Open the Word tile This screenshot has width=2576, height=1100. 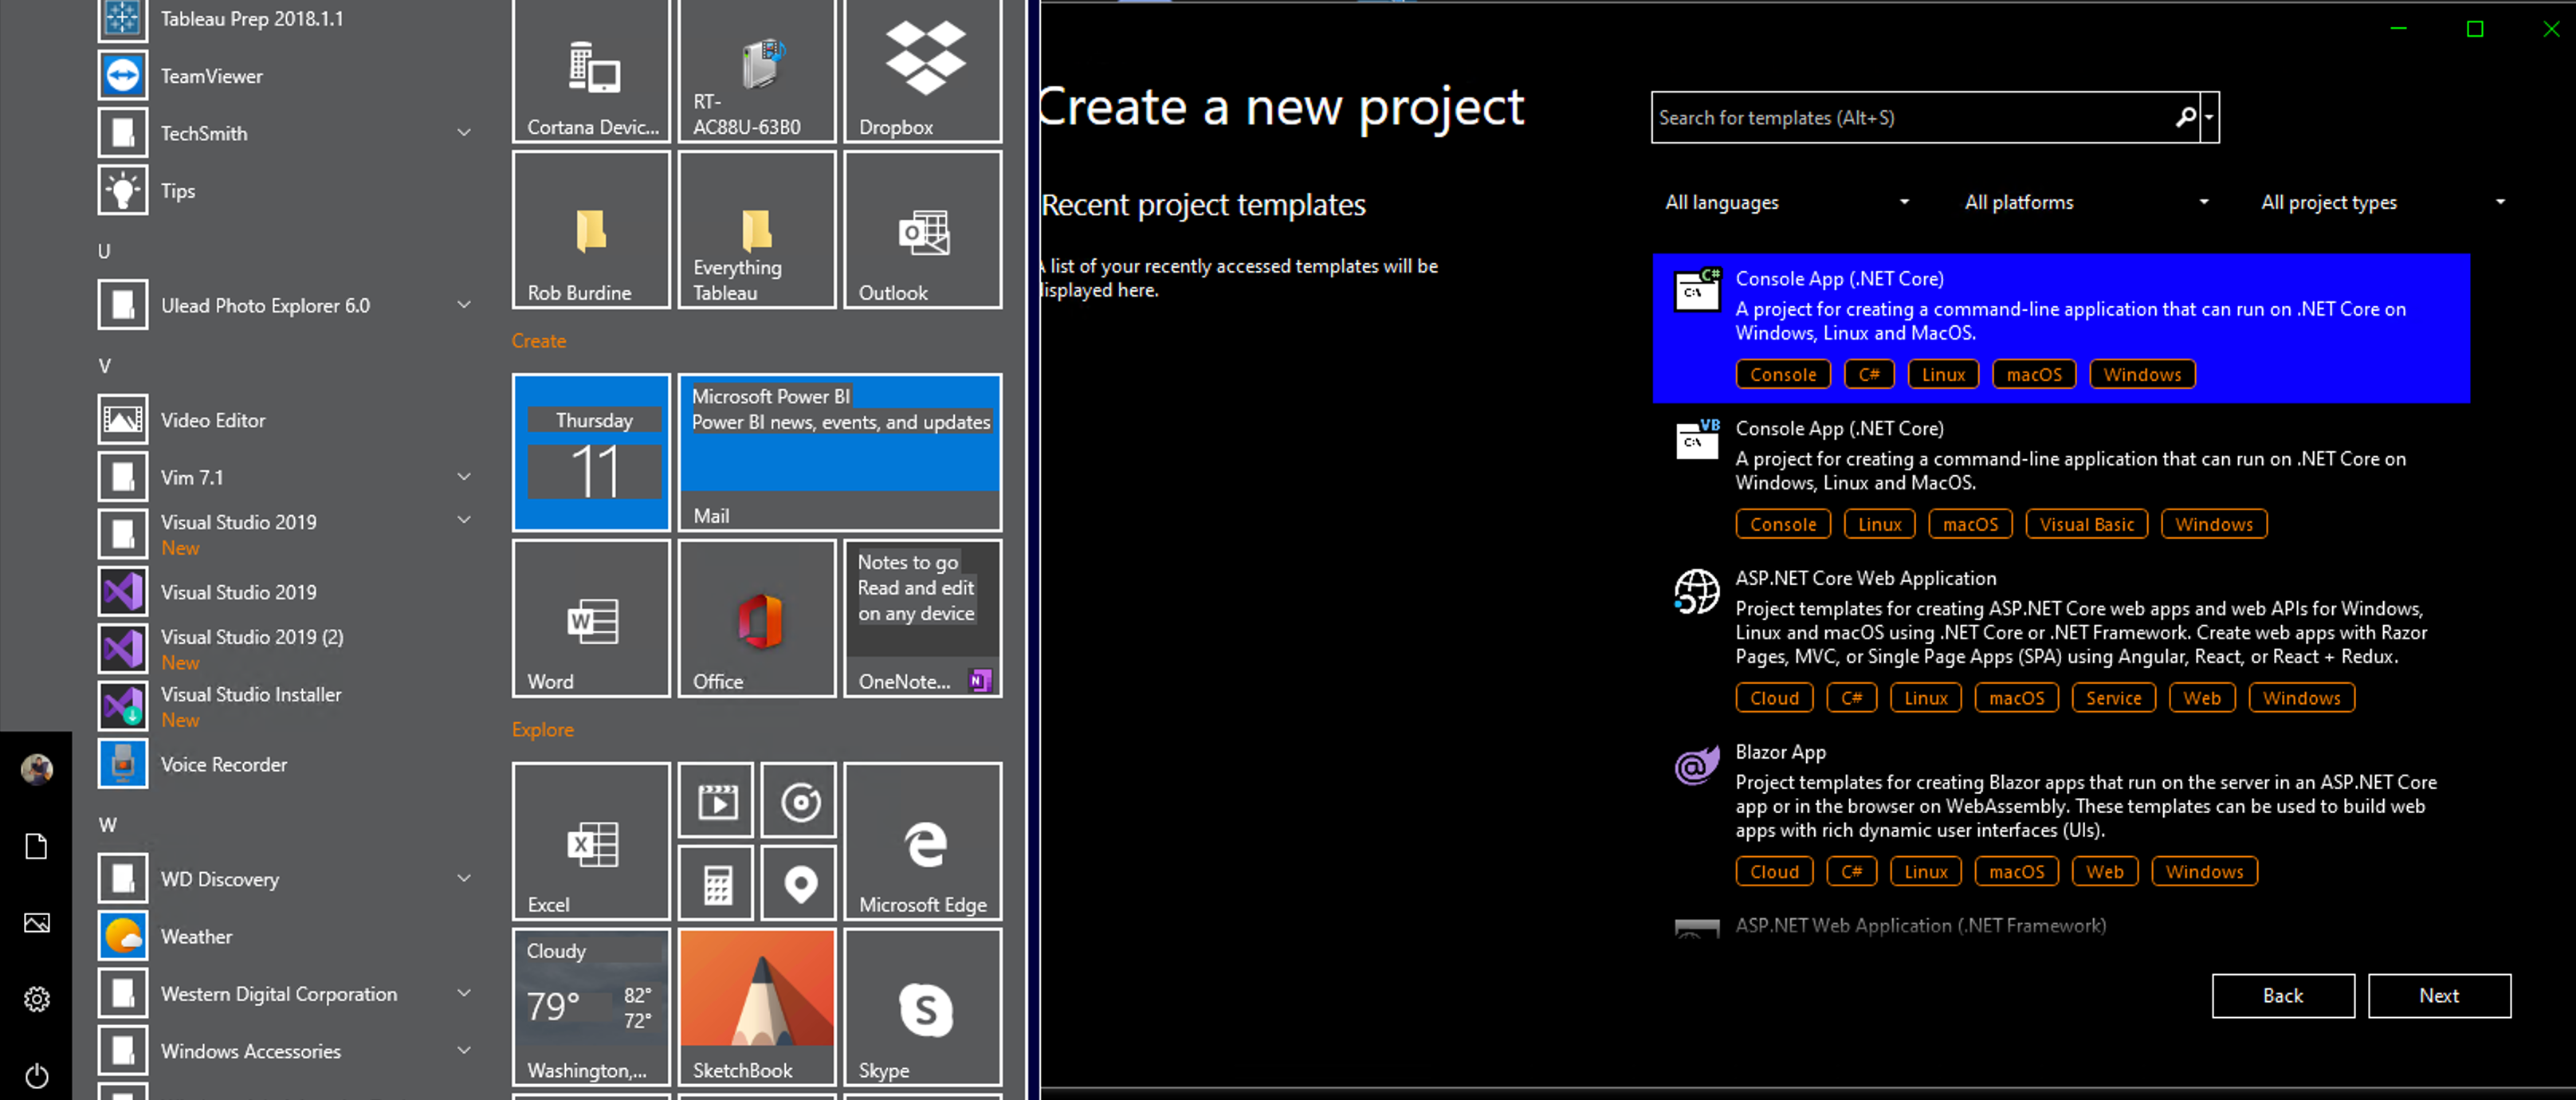coord(591,618)
